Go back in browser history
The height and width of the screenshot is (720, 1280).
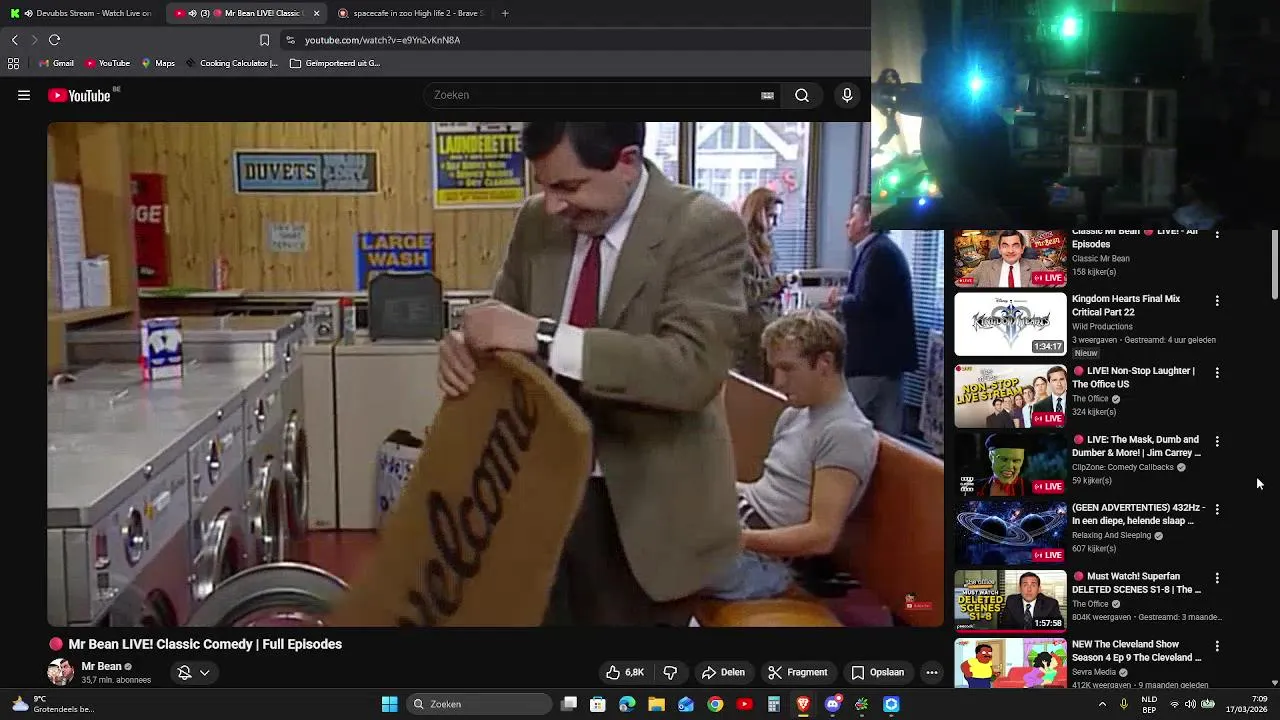15,40
